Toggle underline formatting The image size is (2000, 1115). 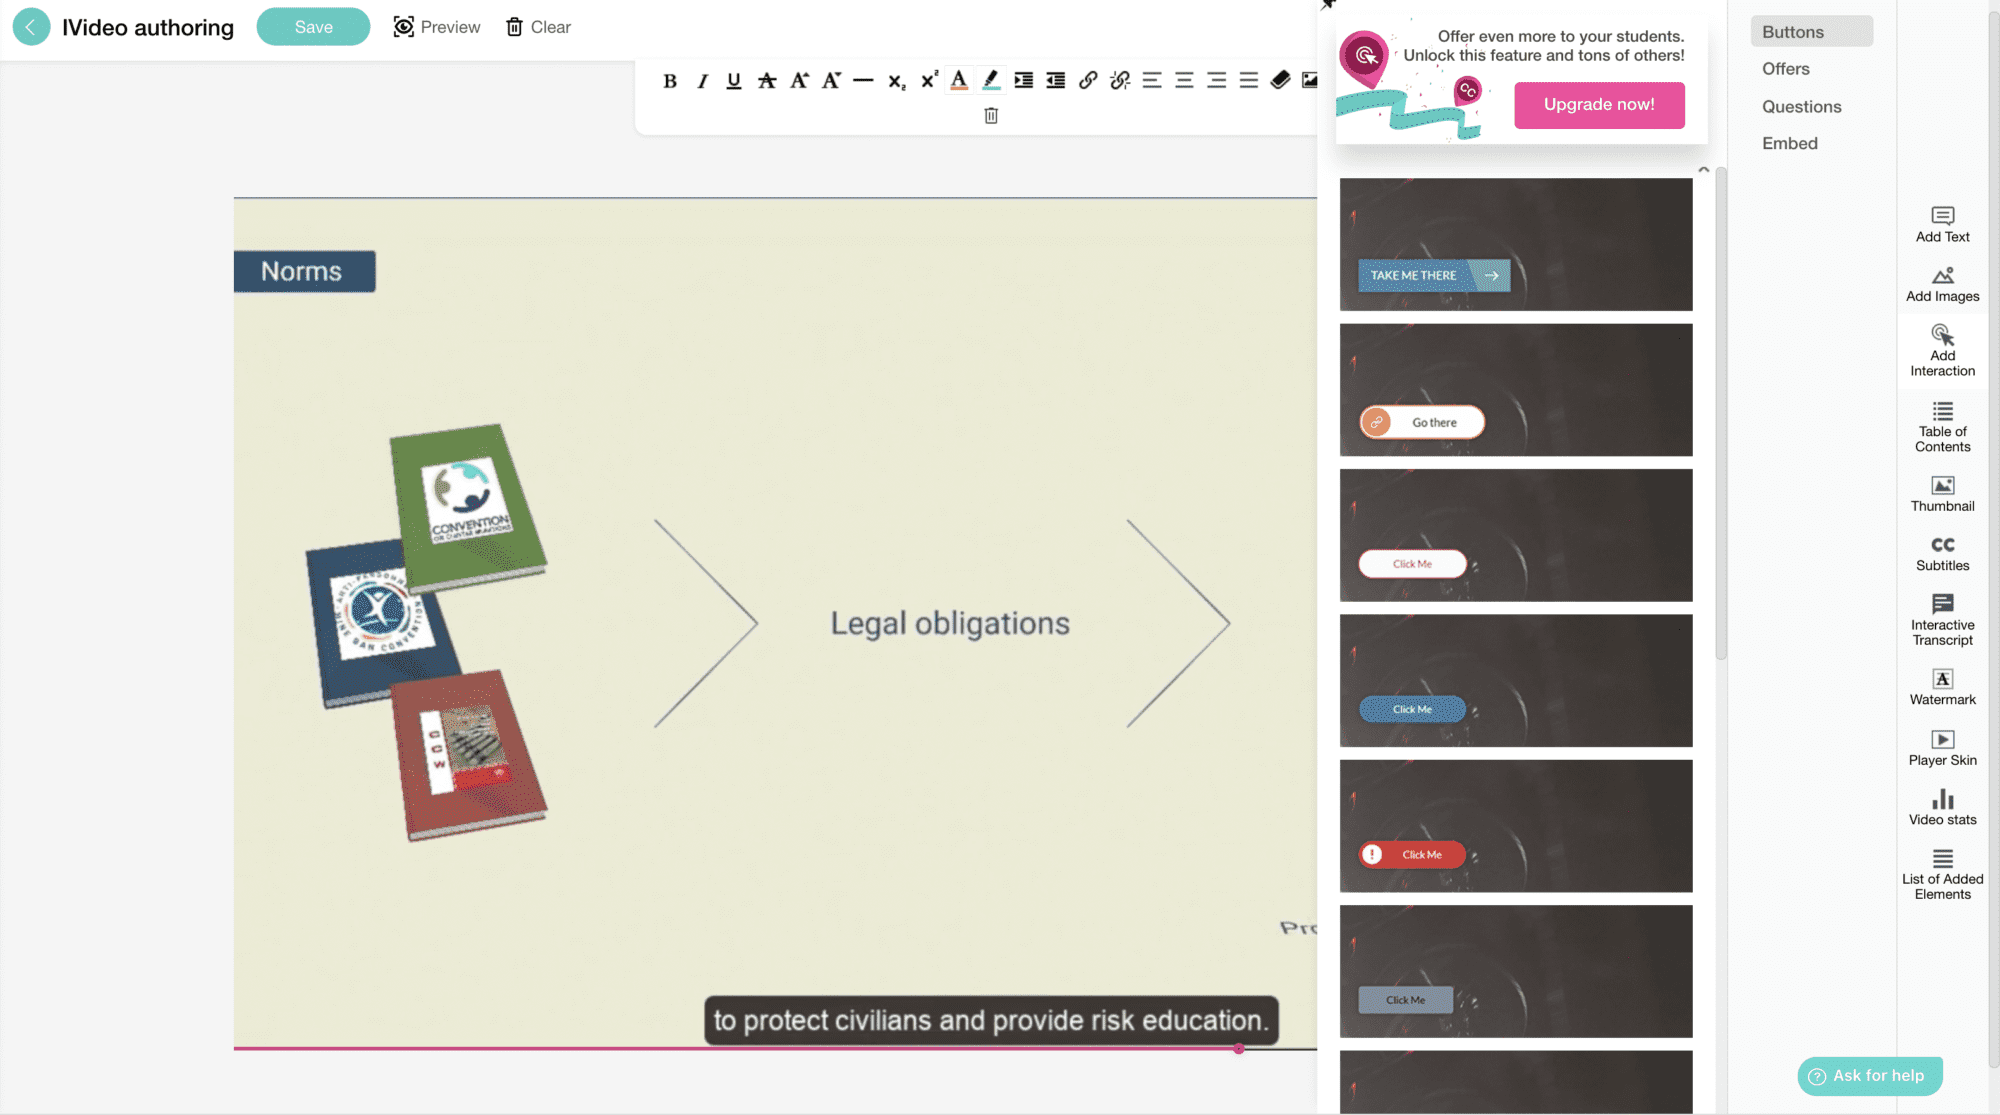point(734,81)
